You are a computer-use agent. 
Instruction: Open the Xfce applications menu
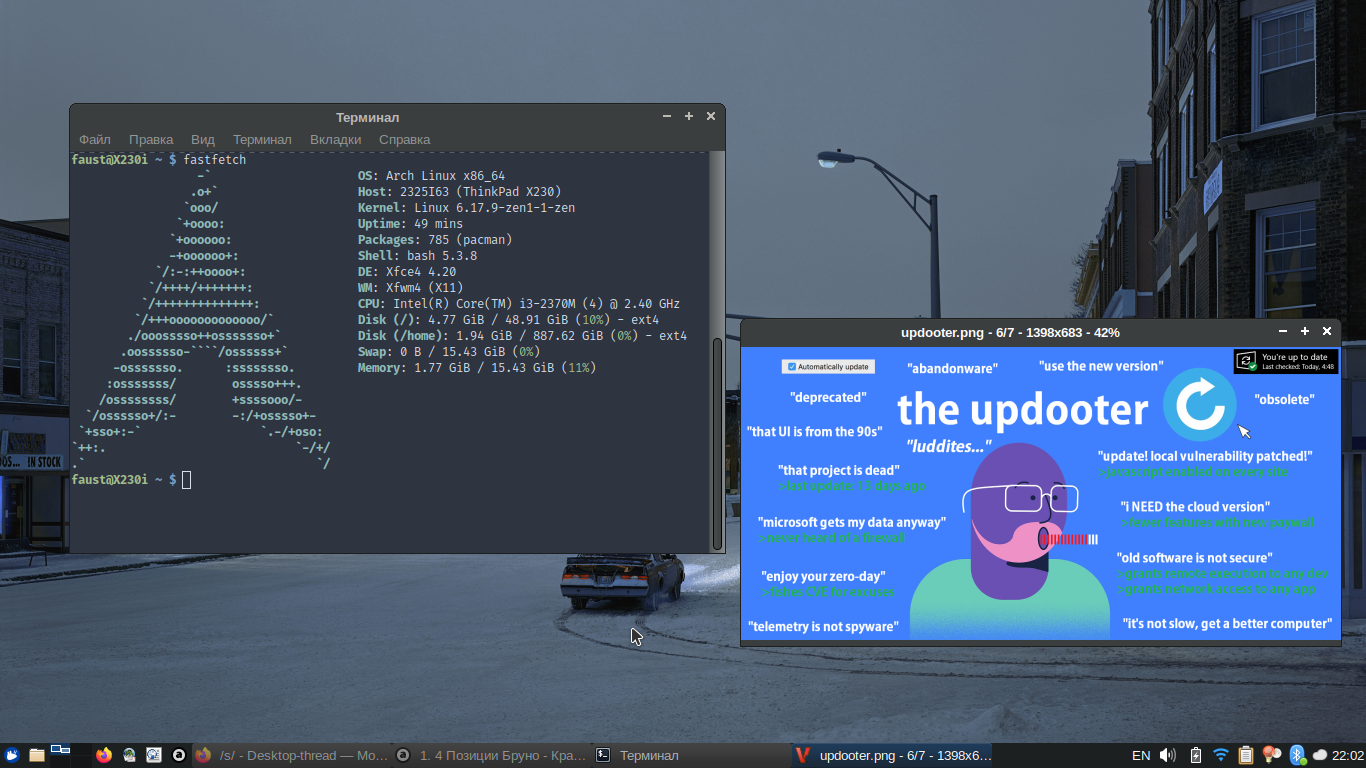(x=12, y=755)
